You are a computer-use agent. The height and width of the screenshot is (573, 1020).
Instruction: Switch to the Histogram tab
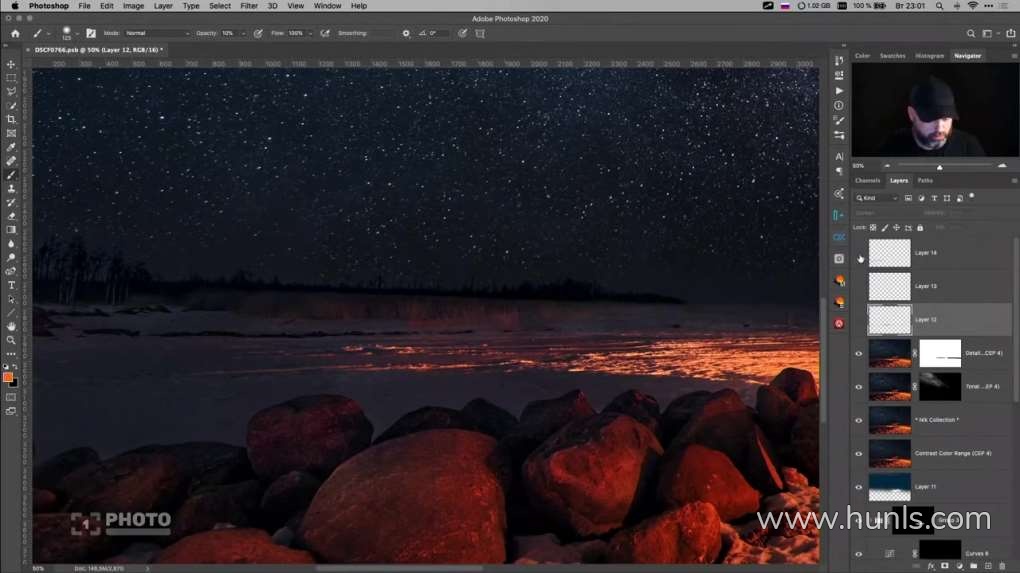click(x=930, y=56)
